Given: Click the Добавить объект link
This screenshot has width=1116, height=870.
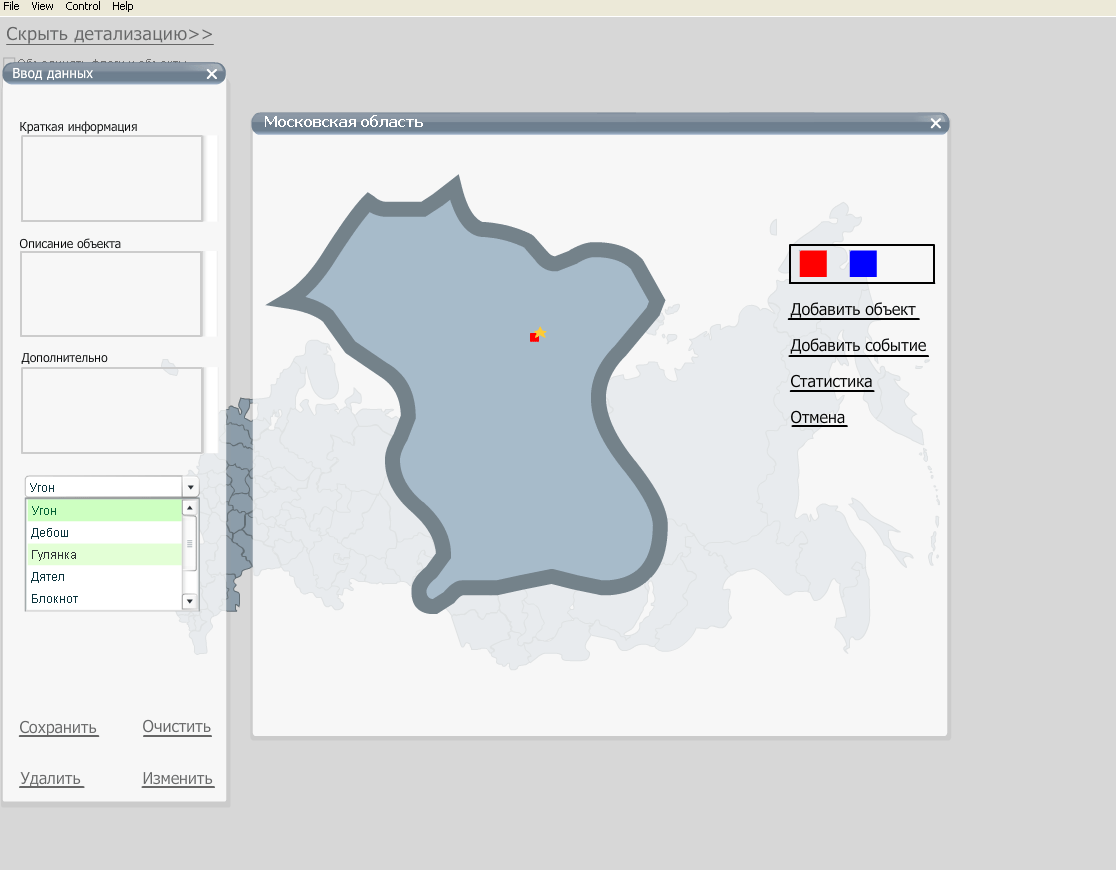Looking at the screenshot, I should (853, 310).
